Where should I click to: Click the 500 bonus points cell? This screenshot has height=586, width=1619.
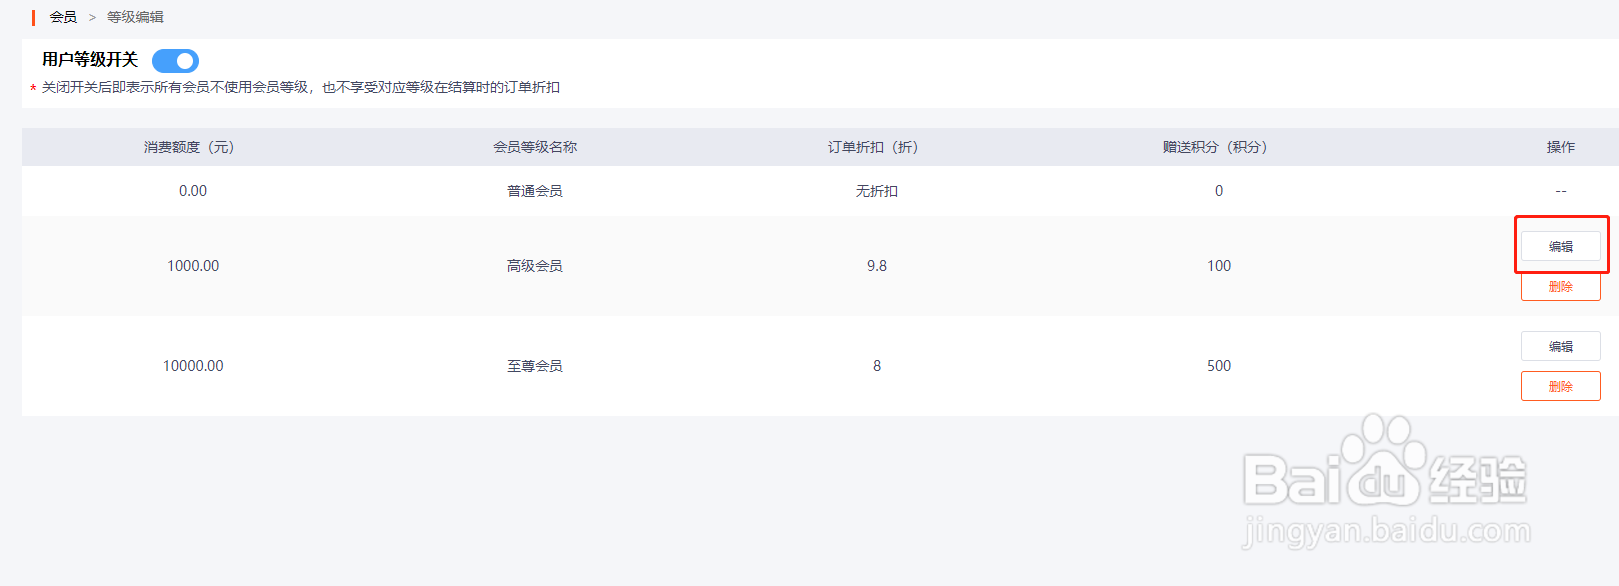point(1219,366)
